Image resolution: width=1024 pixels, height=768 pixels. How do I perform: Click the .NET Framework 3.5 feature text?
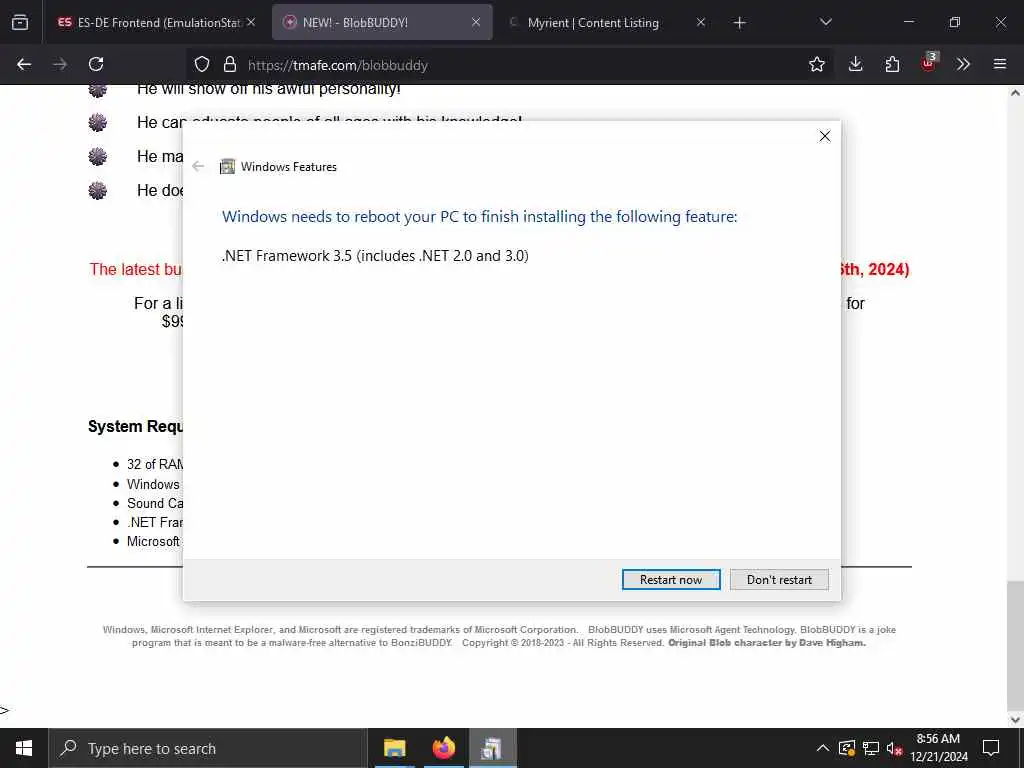(375, 255)
